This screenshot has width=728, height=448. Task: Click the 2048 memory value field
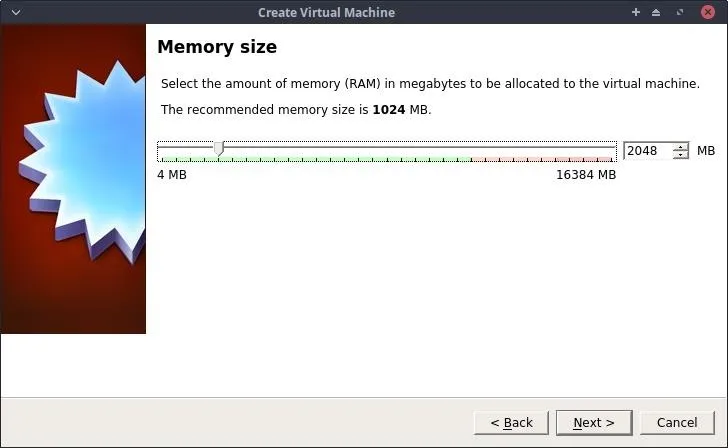(x=648, y=151)
